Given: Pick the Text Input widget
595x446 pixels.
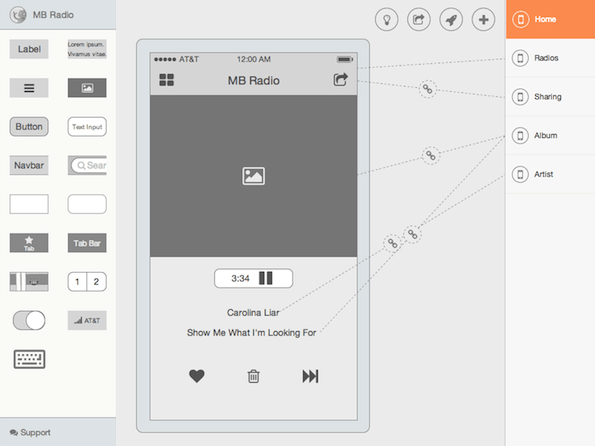Looking at the screenshot, I should pyautogui.click(x=87, y=126).
